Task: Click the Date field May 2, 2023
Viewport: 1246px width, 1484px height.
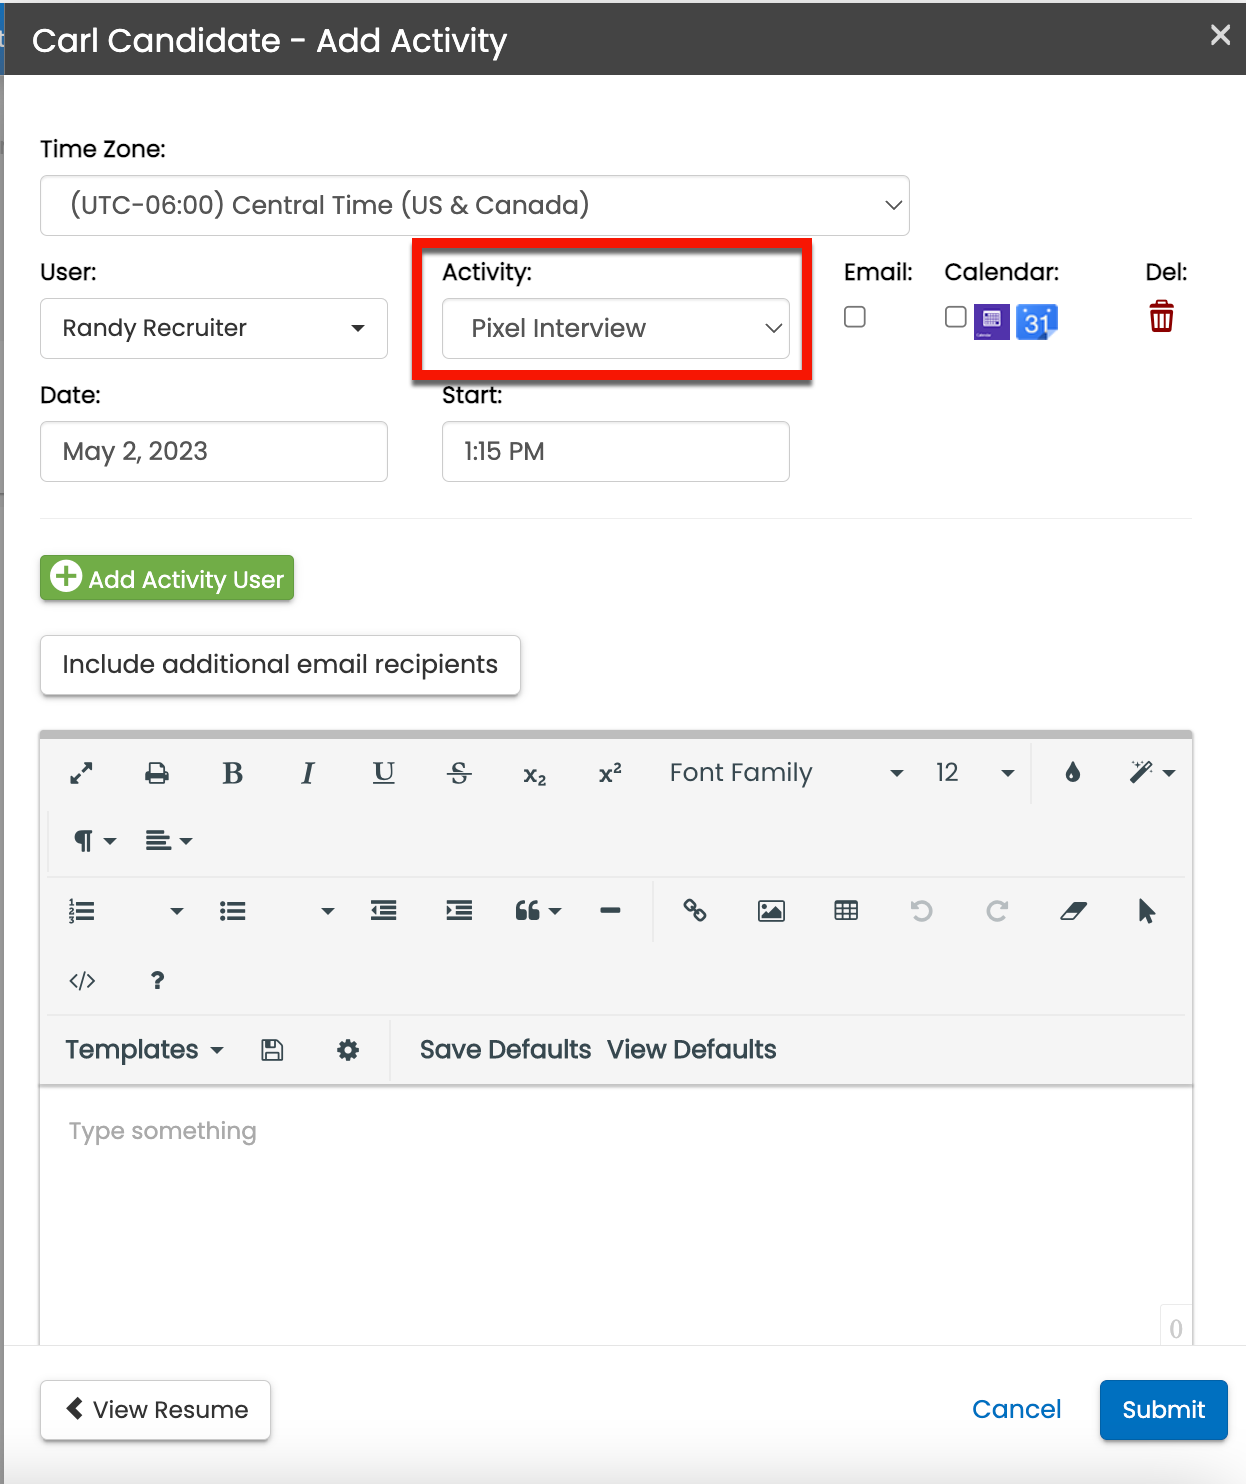Action: click(214, 452)
